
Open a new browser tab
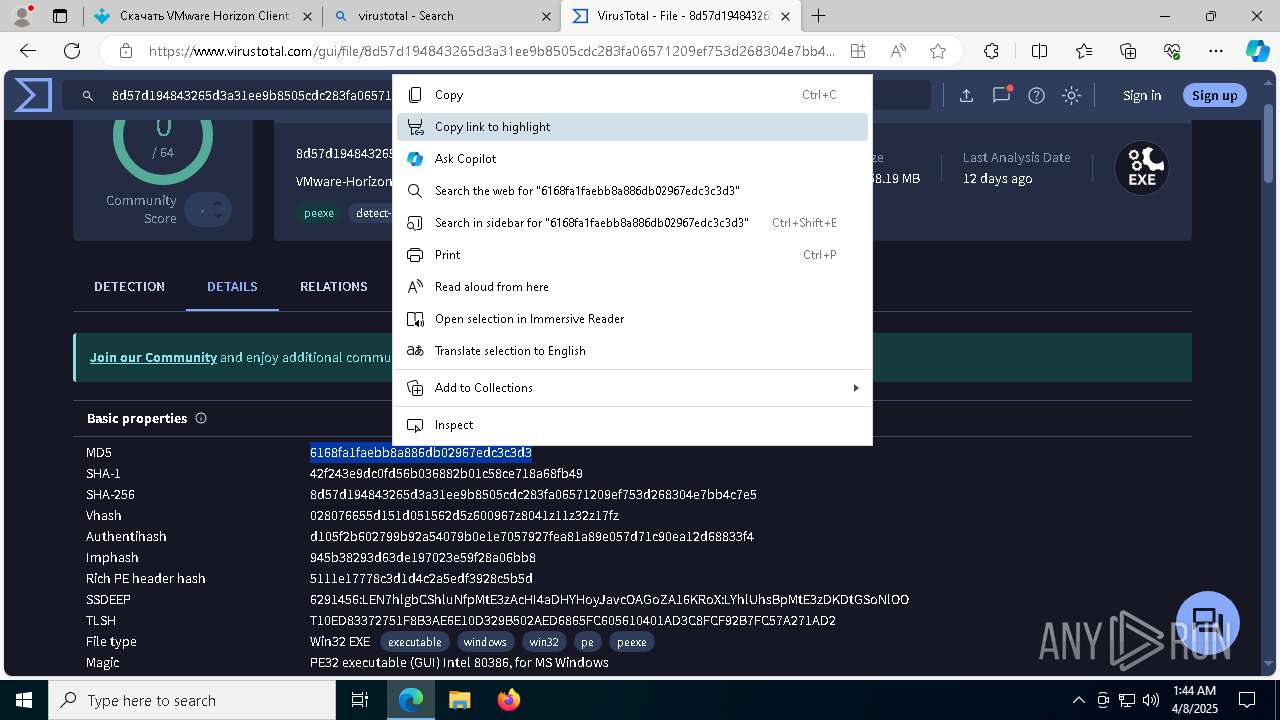819,16
